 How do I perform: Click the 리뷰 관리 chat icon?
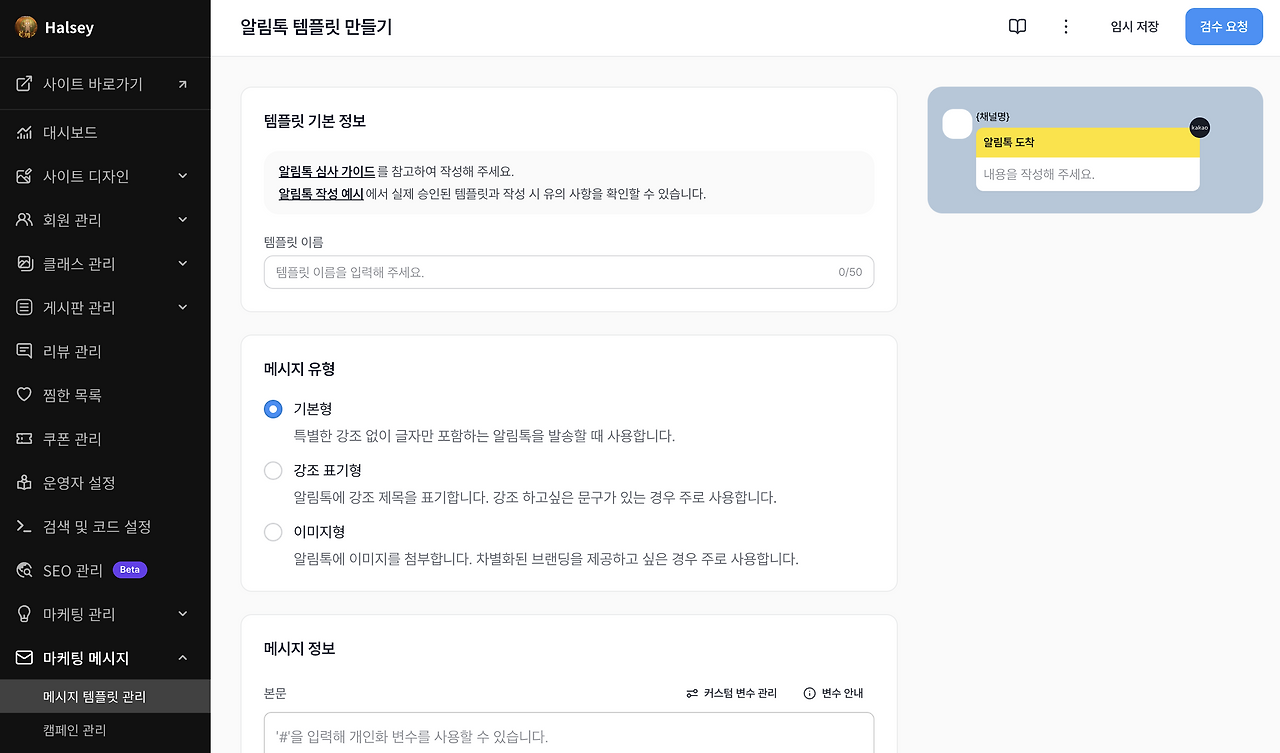(24, 351)
